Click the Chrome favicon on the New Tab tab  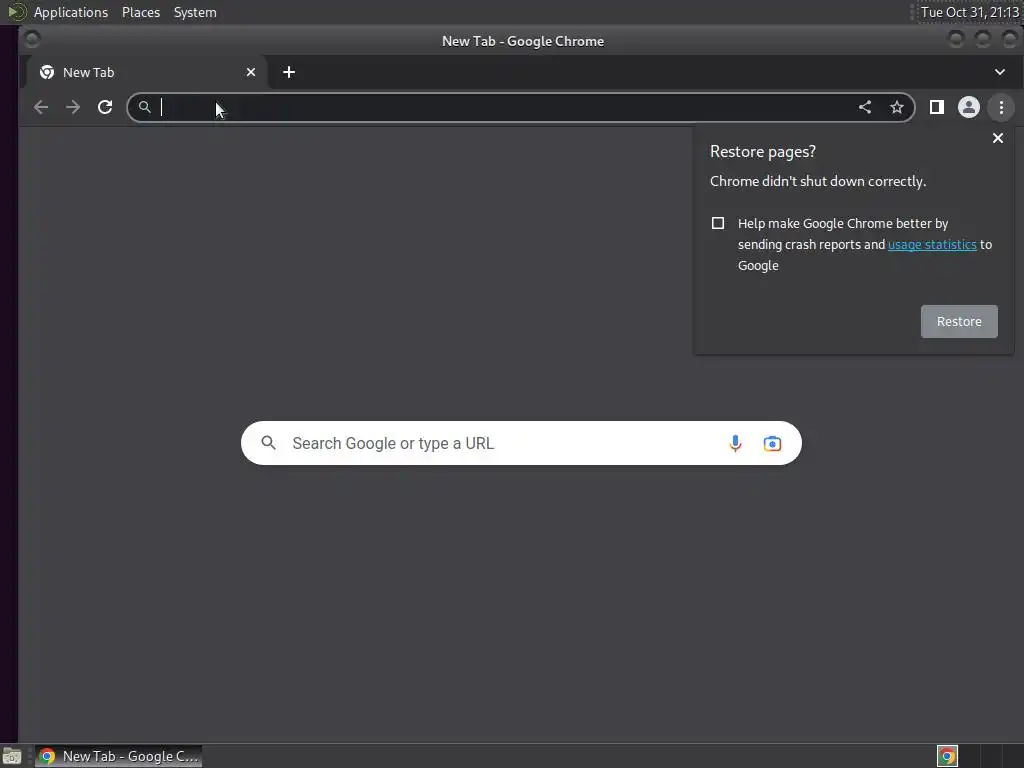(x=47, y=72)
